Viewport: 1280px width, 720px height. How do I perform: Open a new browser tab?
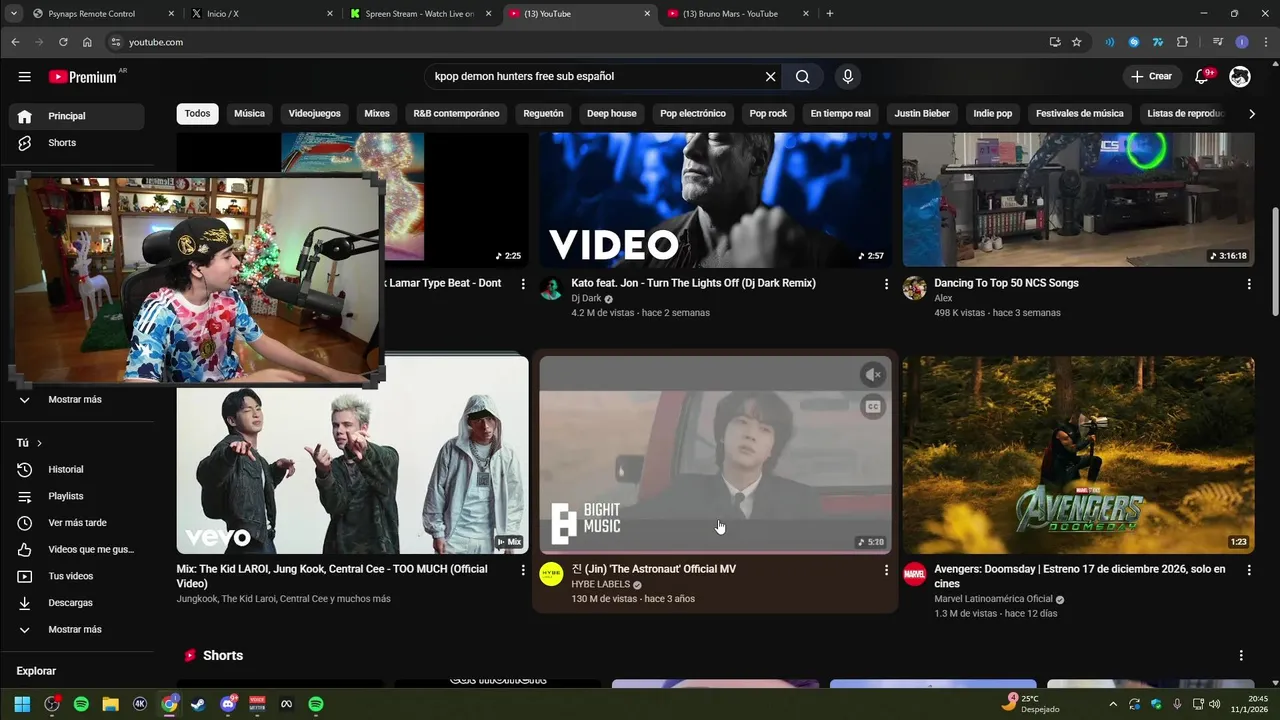coord(829,14)
